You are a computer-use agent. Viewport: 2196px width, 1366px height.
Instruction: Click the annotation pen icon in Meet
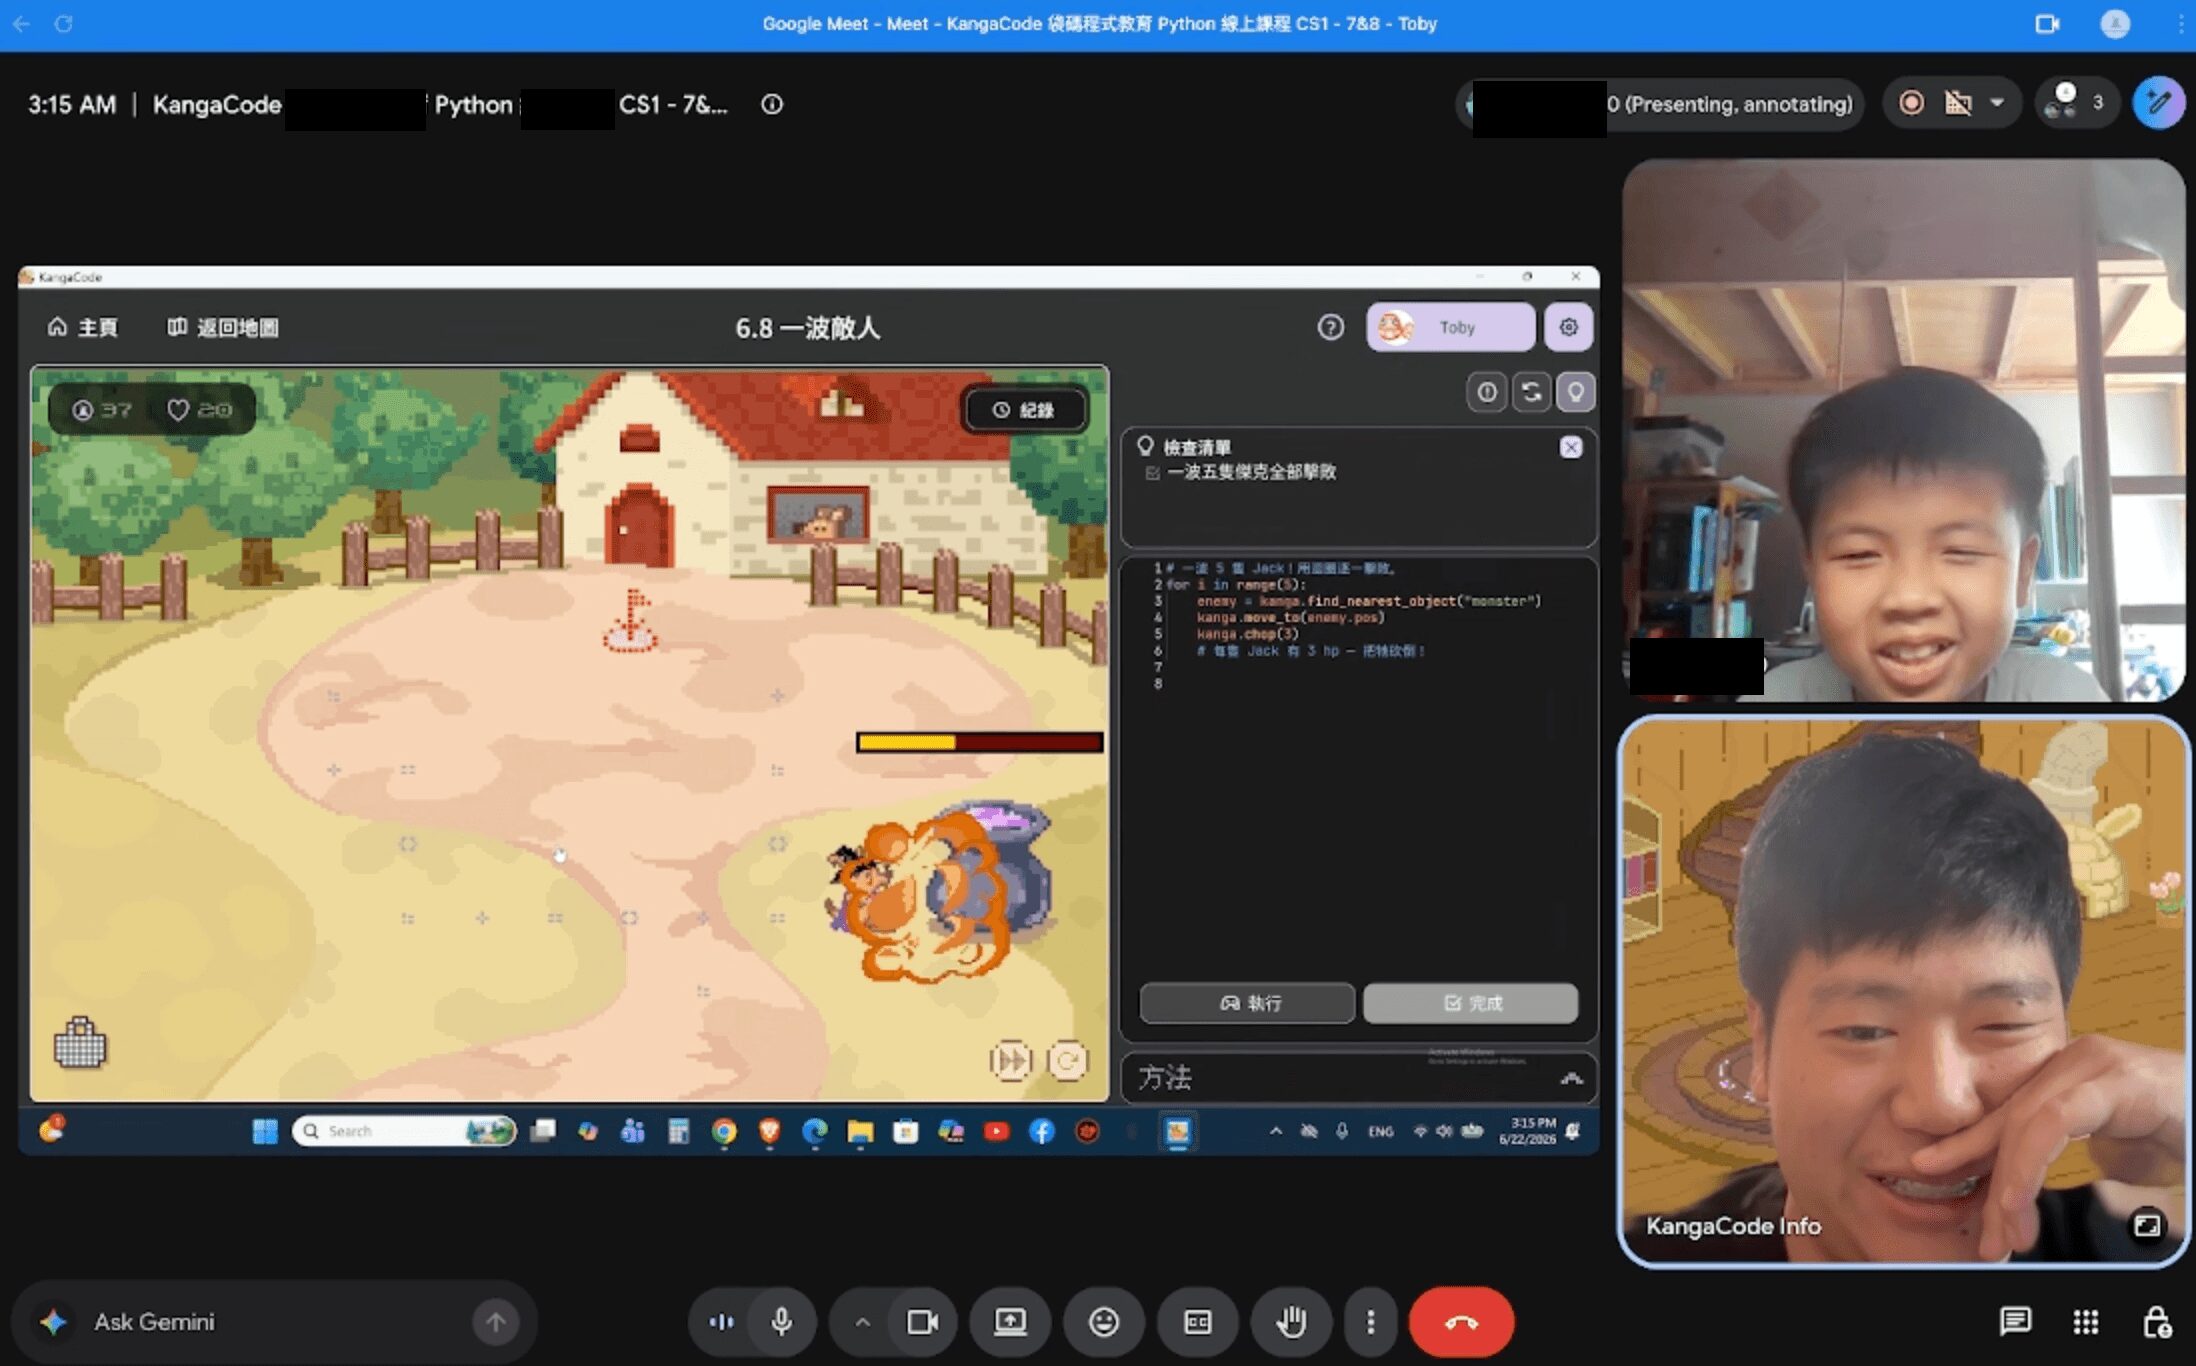[x=2158, y=103]
